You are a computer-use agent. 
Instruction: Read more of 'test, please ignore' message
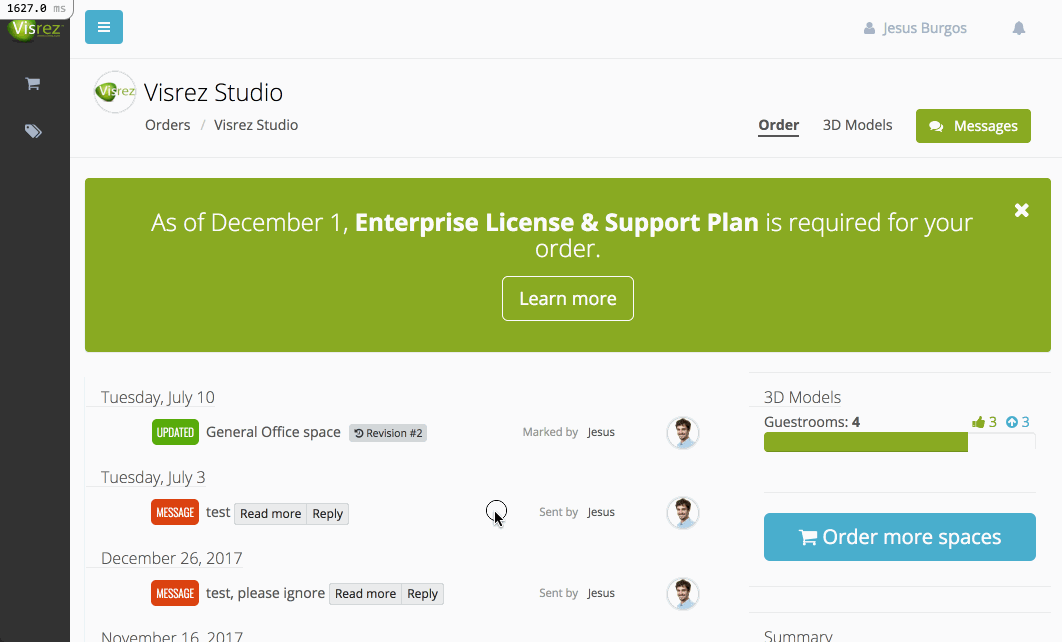[x=365, y=594]
